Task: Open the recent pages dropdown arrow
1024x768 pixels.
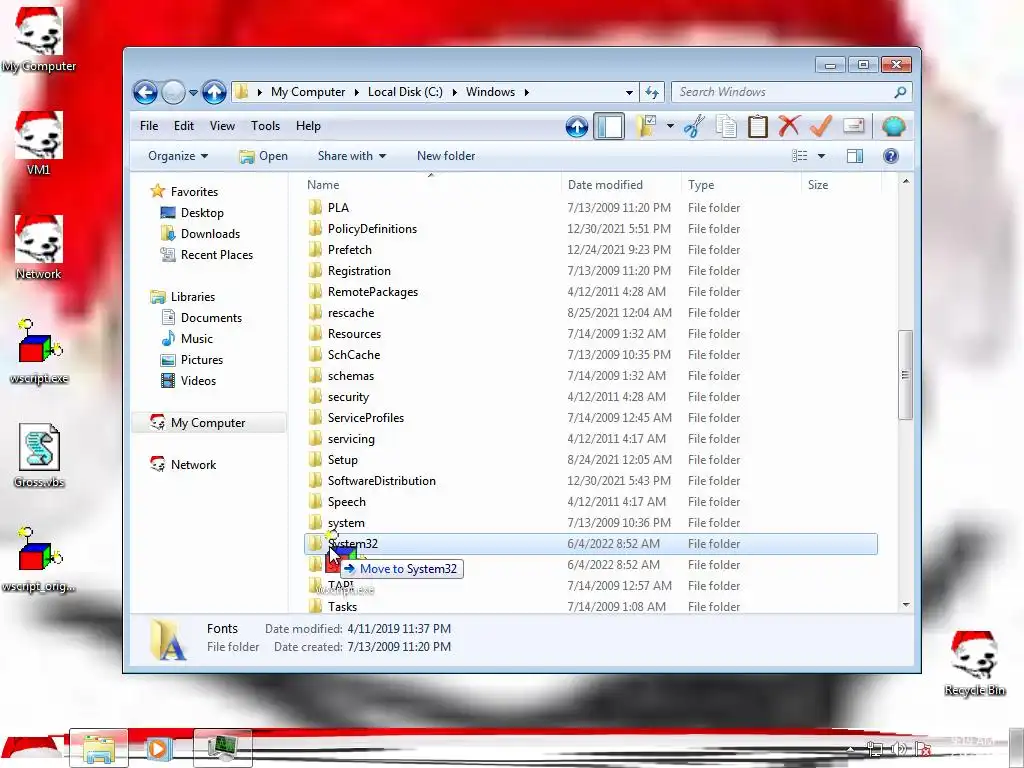Action: click(x=193, y=93)
